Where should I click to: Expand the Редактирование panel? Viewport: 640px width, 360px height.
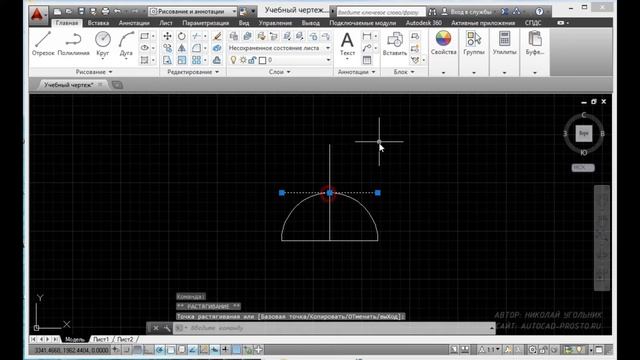pyautogui.click(x=193, y=72)
